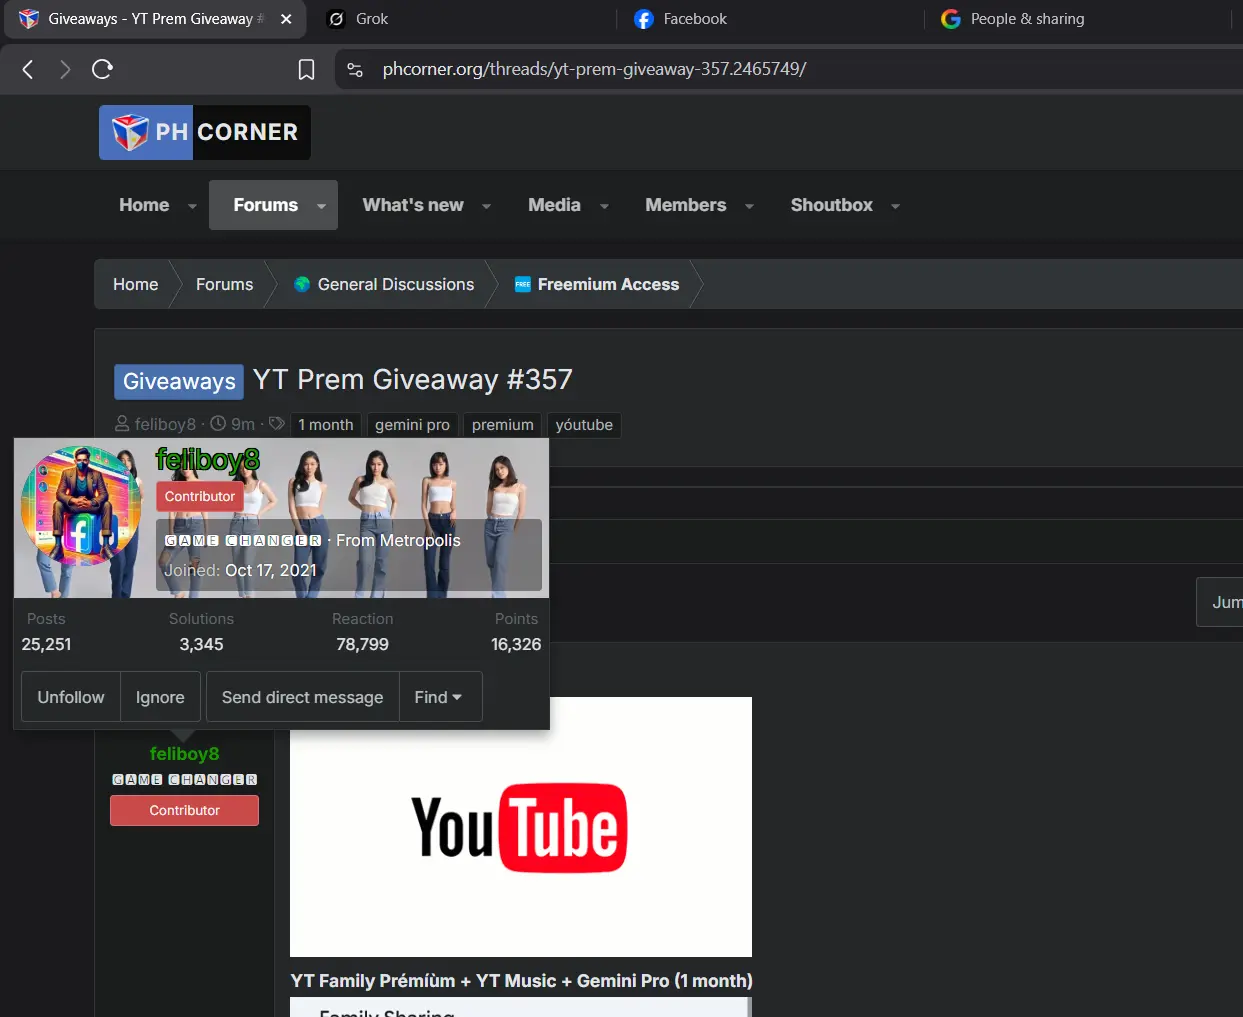Expand the Home menu dropdown arrow

pos(192,206)
